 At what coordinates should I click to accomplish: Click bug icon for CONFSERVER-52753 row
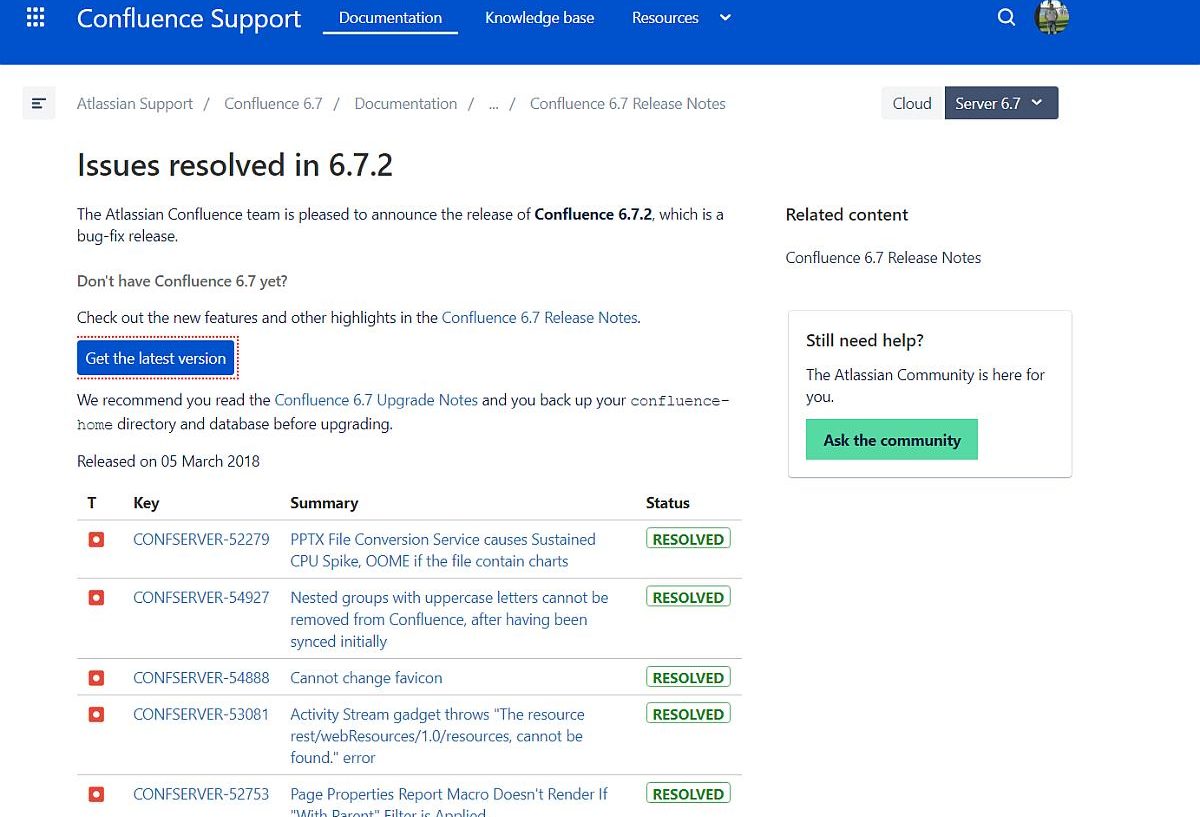[x=96, y=794]
